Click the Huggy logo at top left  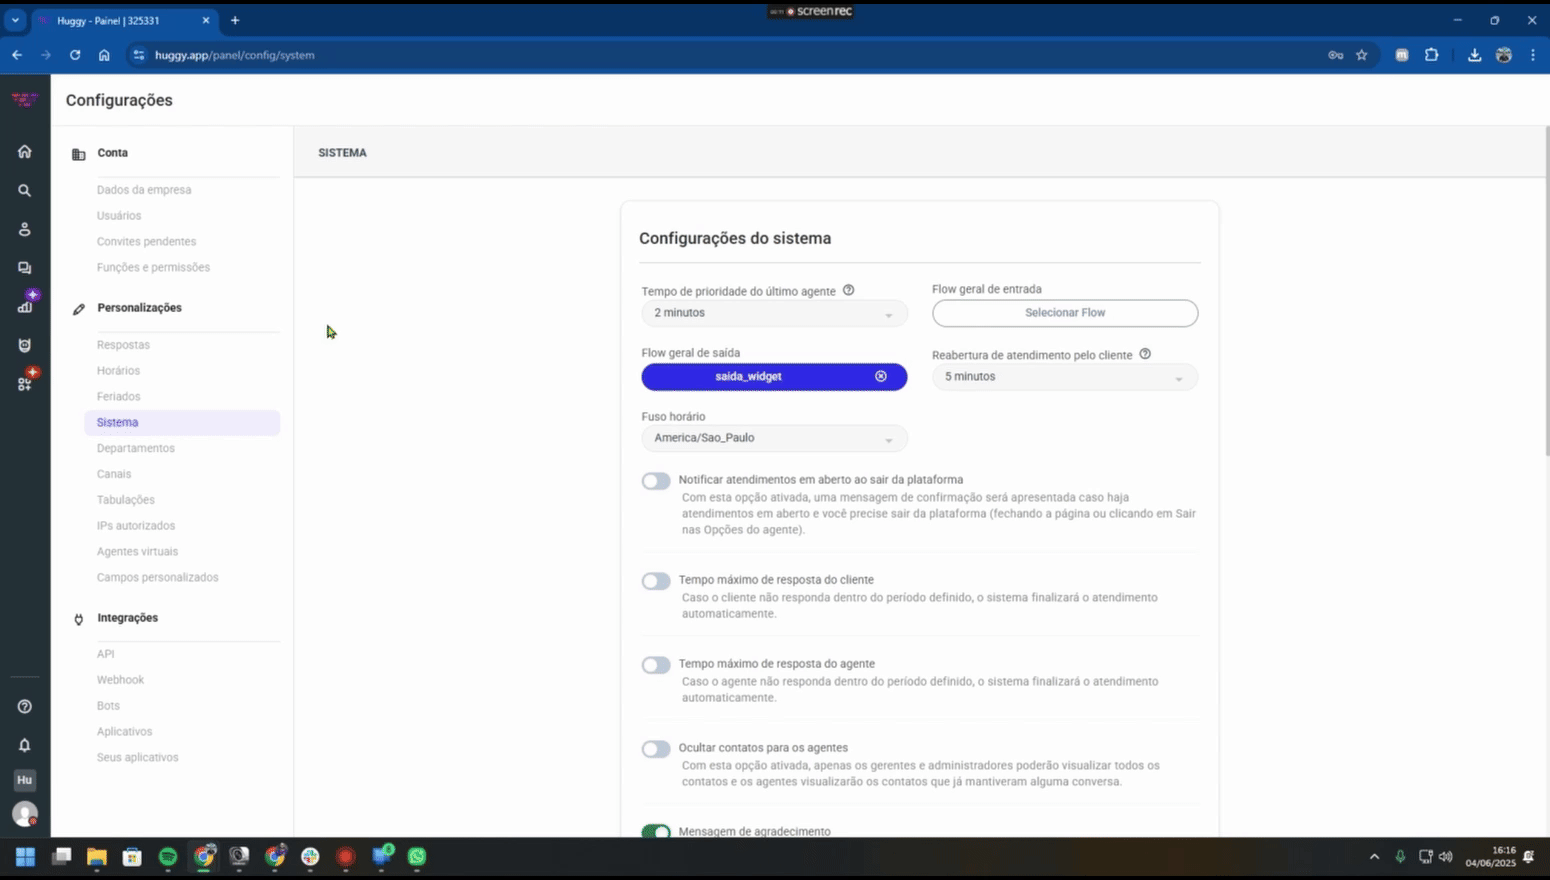24,99
